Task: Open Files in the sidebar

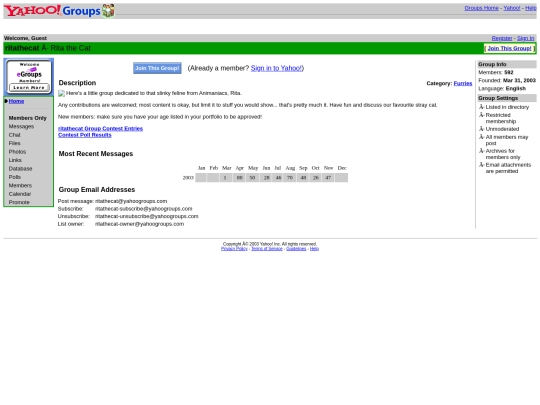Action: point(14,143)
